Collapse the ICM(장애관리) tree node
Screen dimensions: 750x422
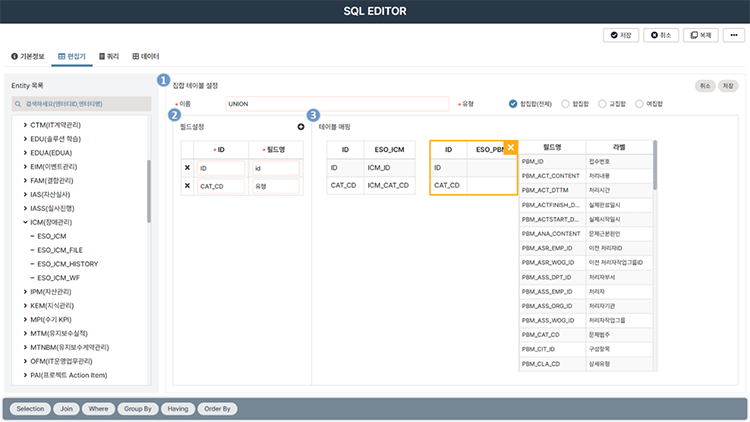click(25, 223)
